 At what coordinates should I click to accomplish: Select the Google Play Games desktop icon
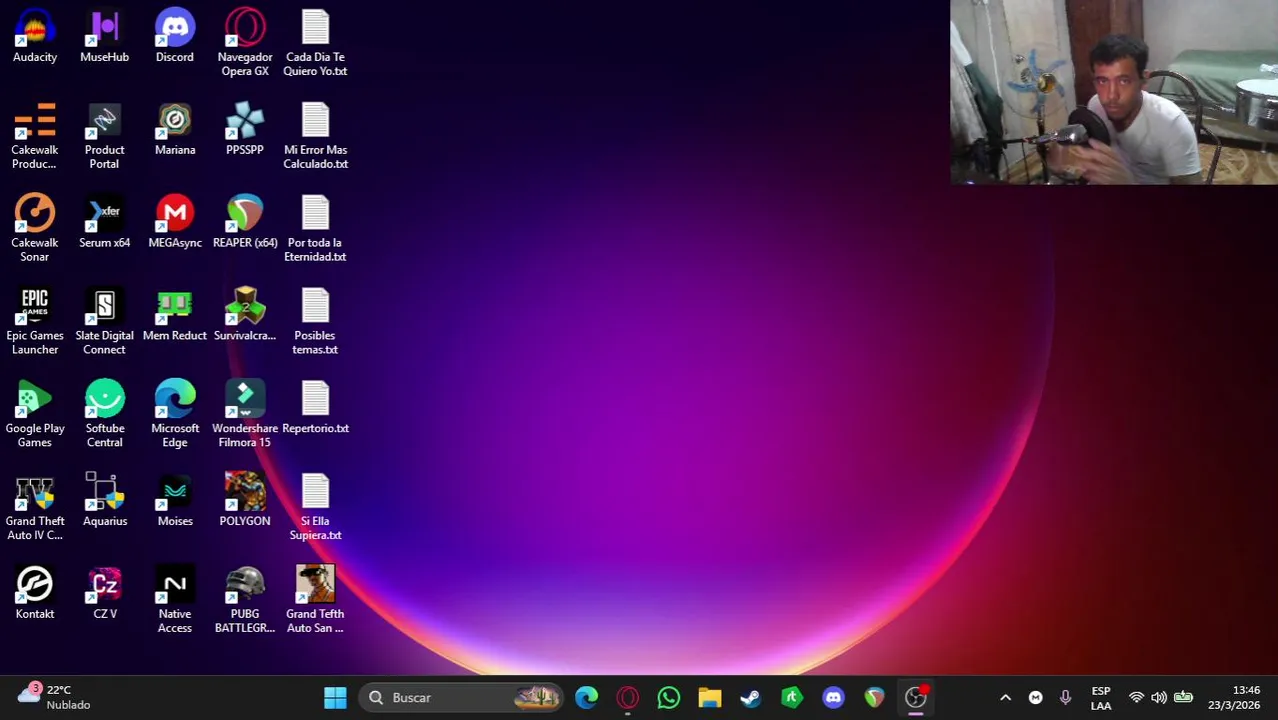click(35, 415)
